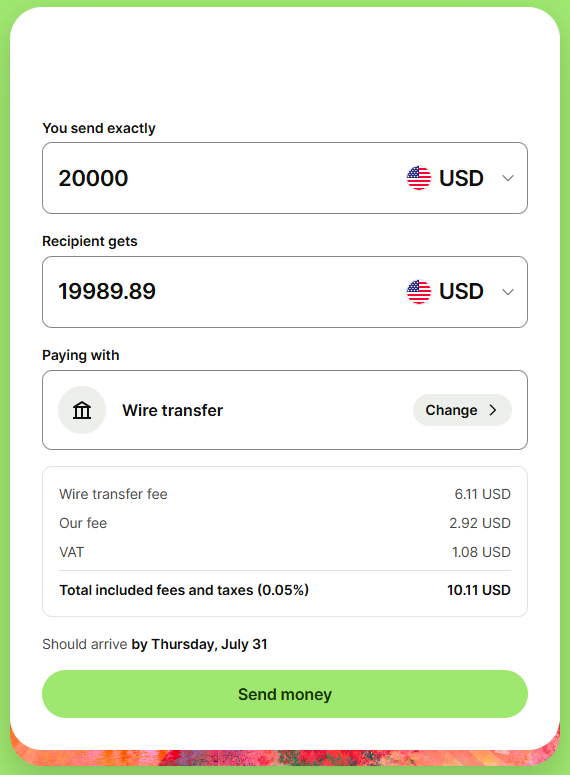Click the US flag in recipient field

coord(419,292)
